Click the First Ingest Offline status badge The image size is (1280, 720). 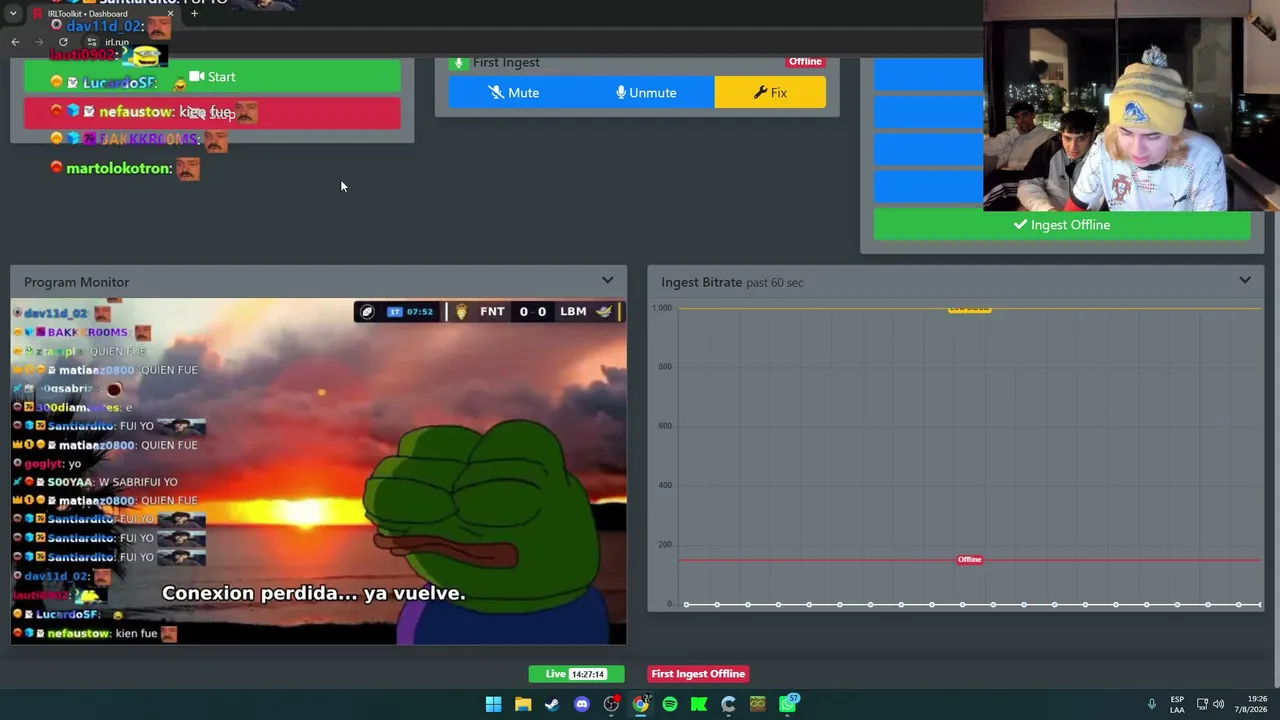tap(698, 674)
